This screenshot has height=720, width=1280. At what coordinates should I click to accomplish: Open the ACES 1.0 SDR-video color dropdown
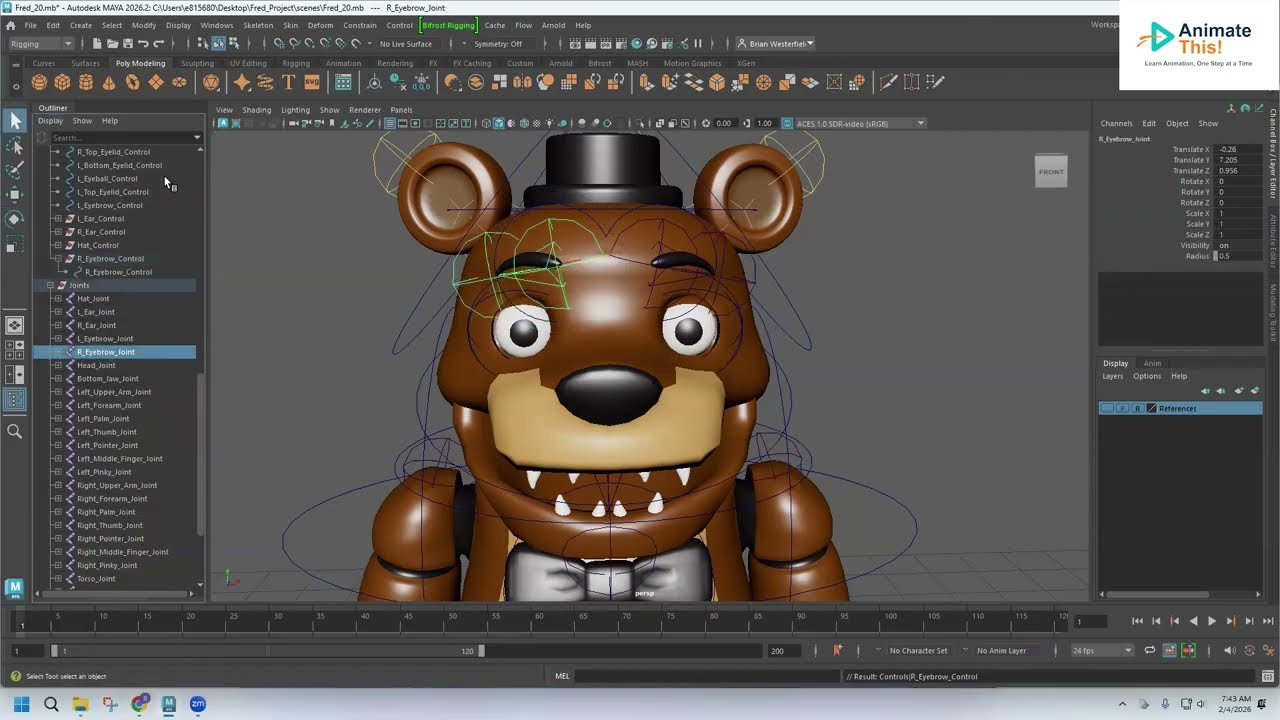click(x=855, y=124)
